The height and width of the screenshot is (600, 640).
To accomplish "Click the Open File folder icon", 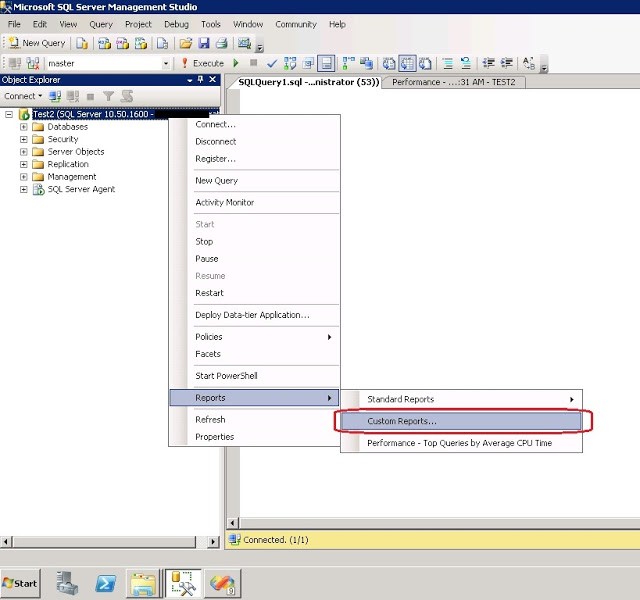I will (x=186, y=43).
